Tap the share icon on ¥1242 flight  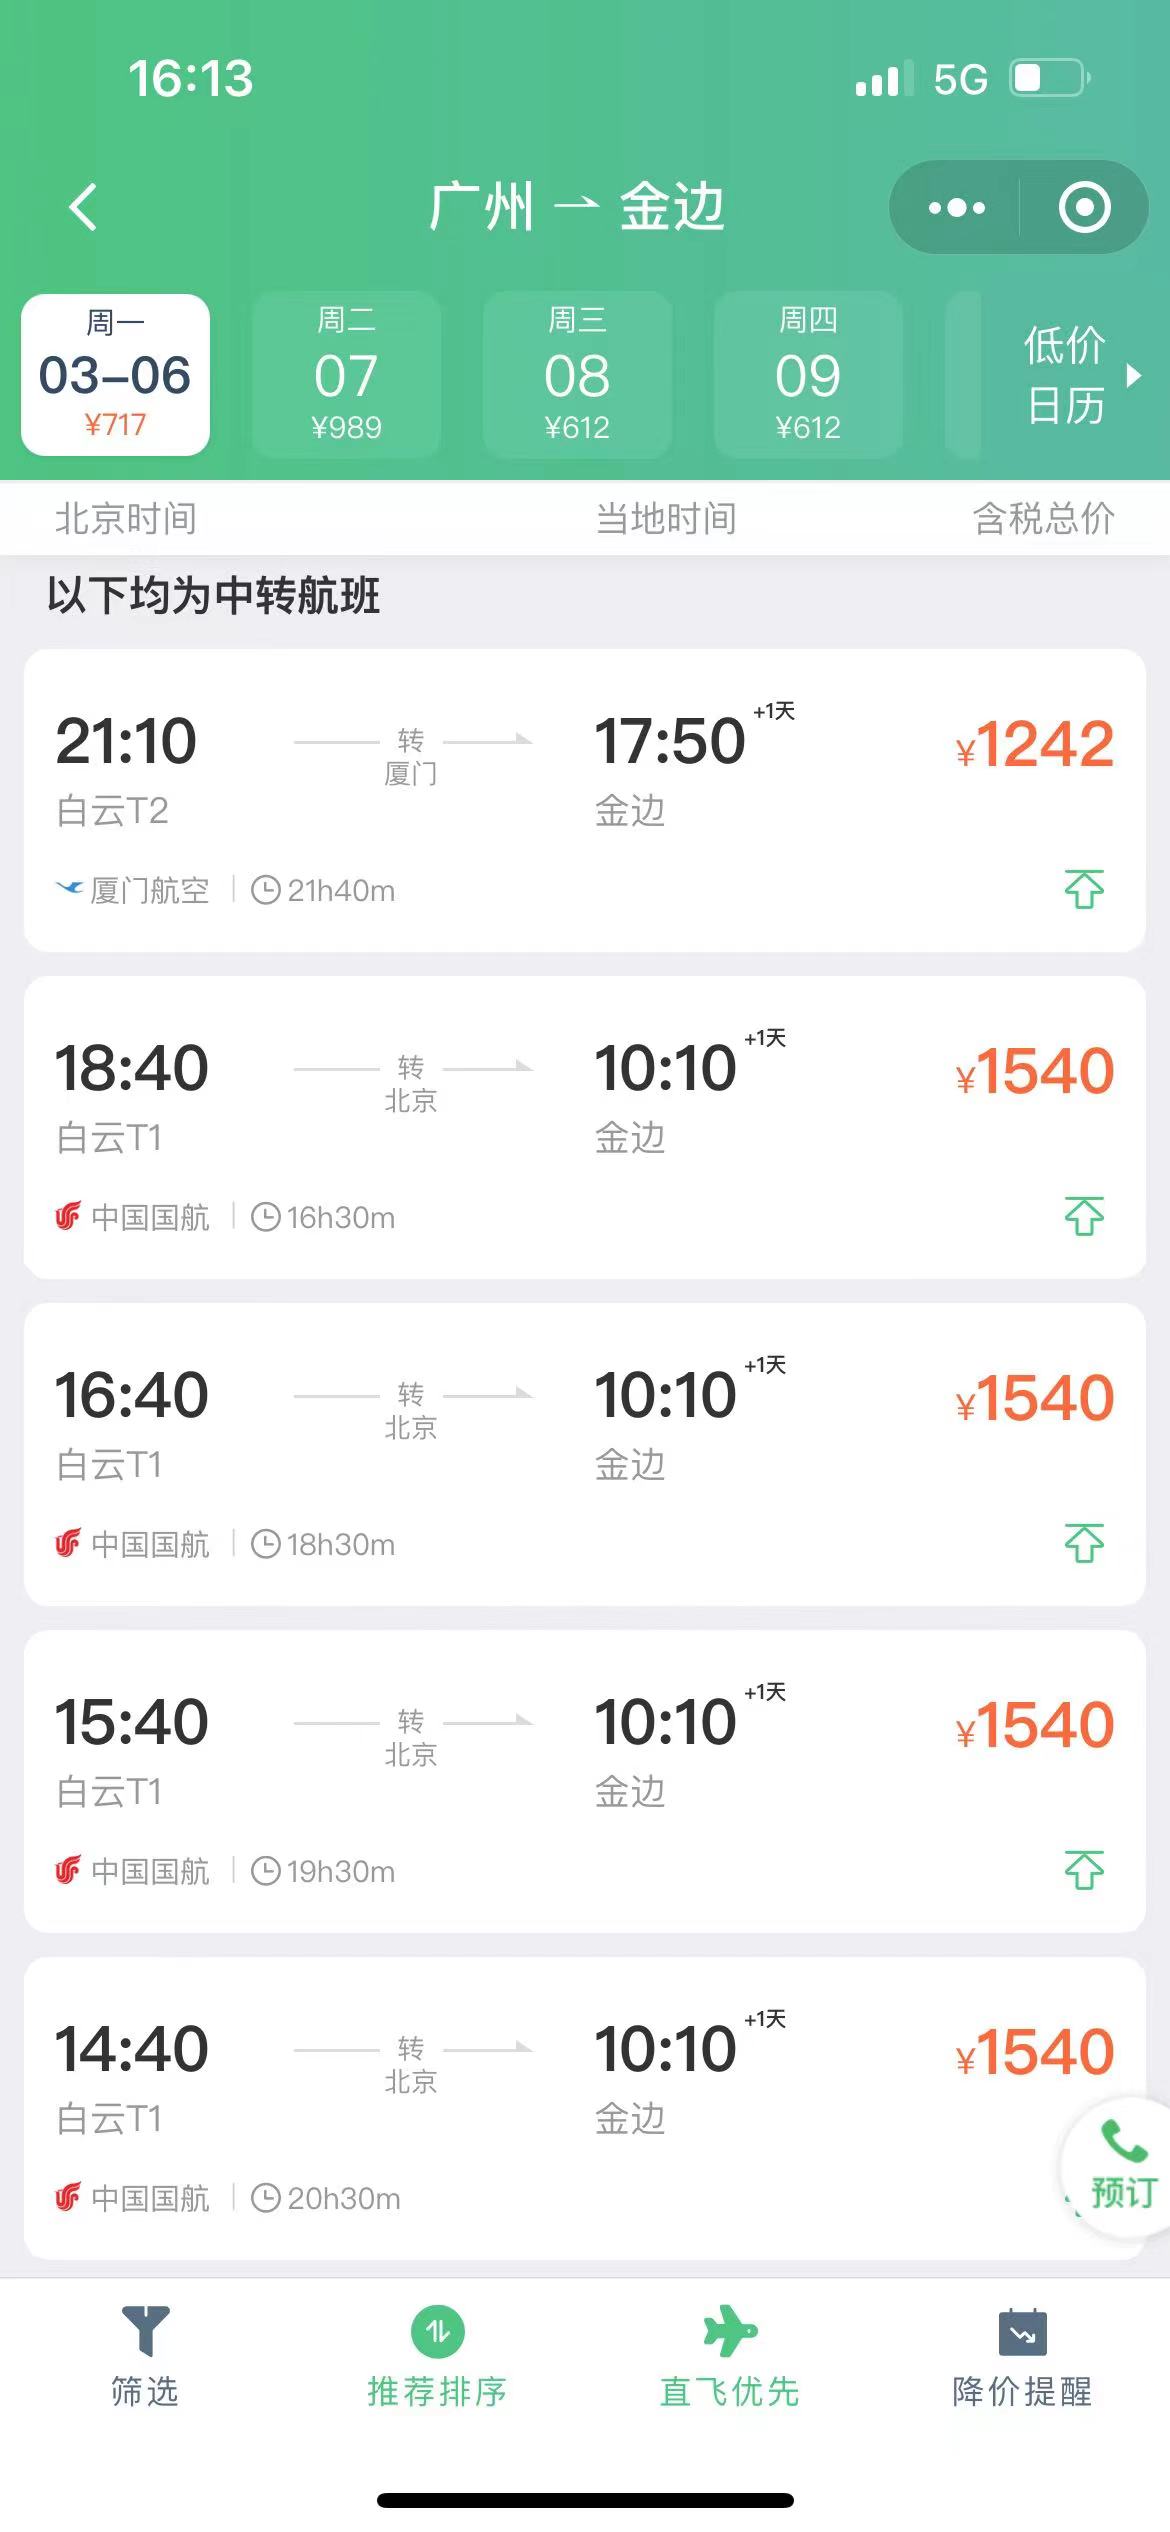(x=1084, y=889)
